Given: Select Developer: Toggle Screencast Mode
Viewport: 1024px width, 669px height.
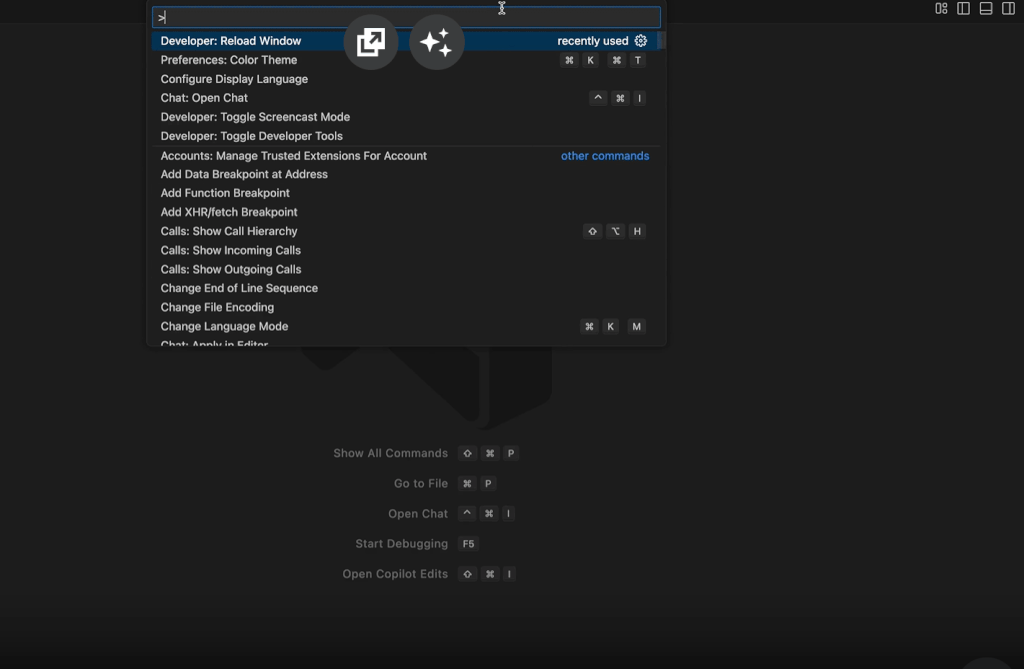Looking at the screenshot, I should click(405, 117).
